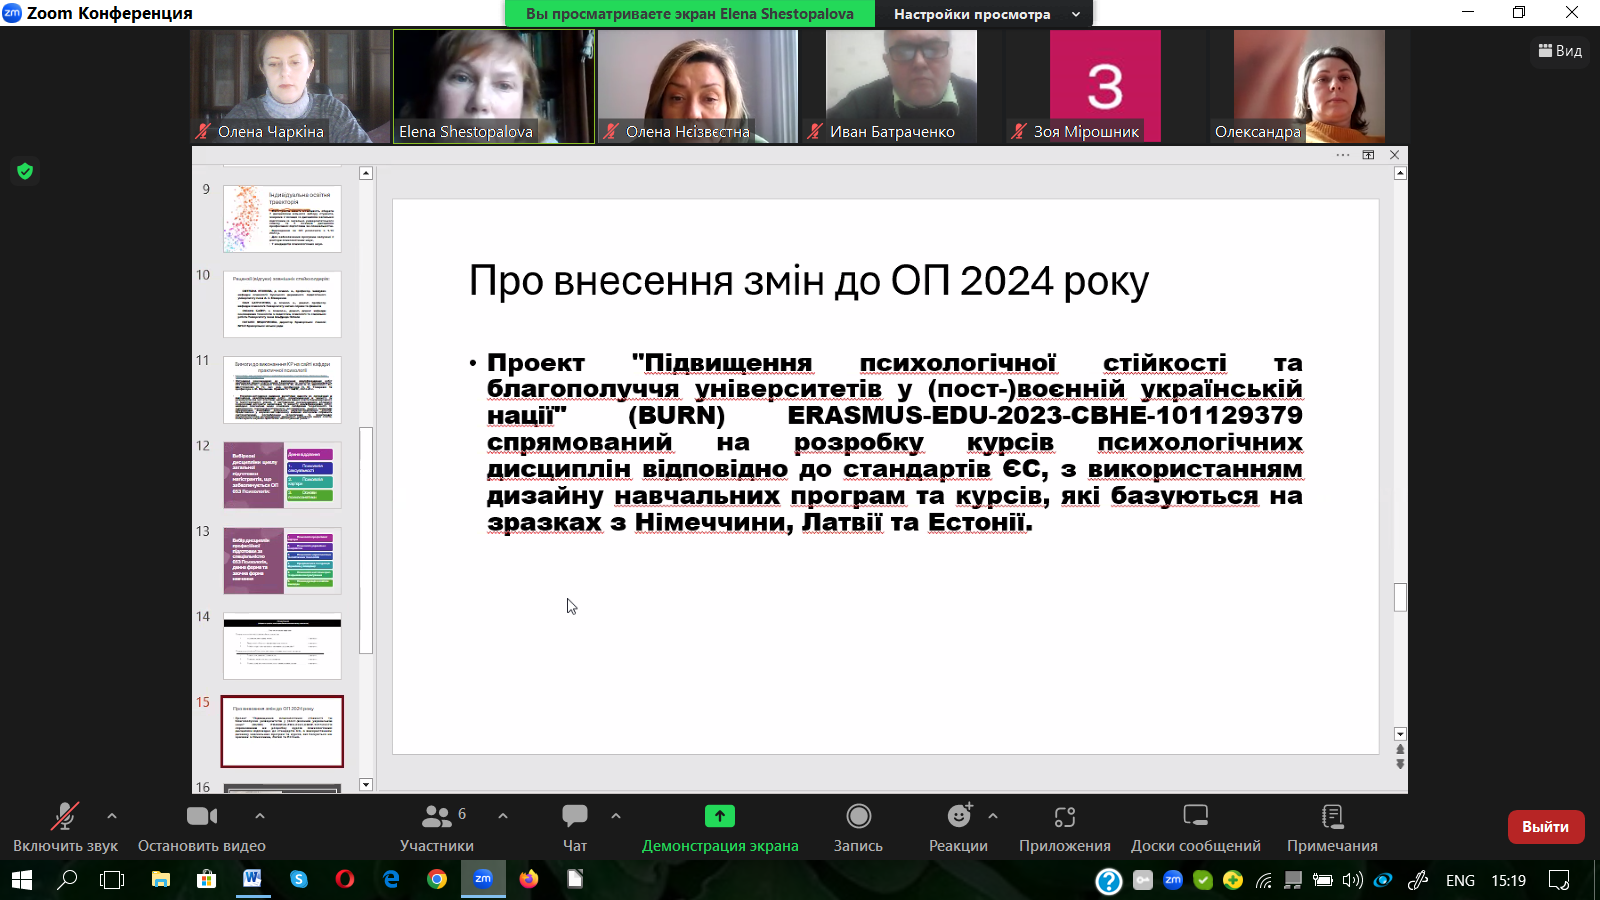The image size is (1600, 900).
Task: Expand video options arrow beside camera
Action: click(x=260, y=816)
